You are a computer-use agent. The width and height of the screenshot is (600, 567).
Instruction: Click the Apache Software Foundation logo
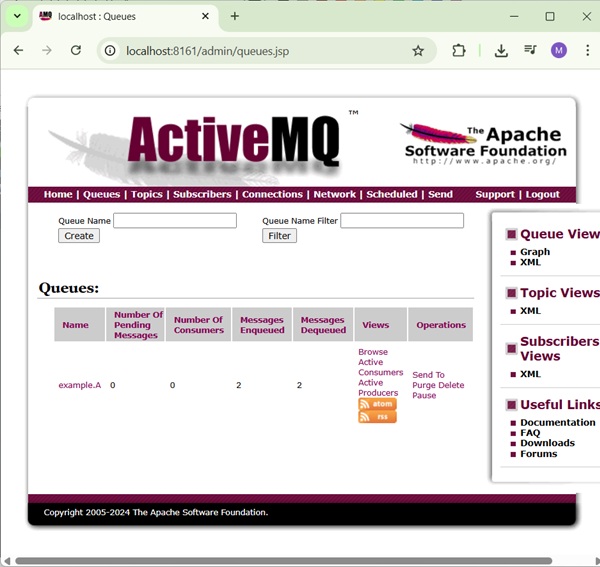pos(484,144)
